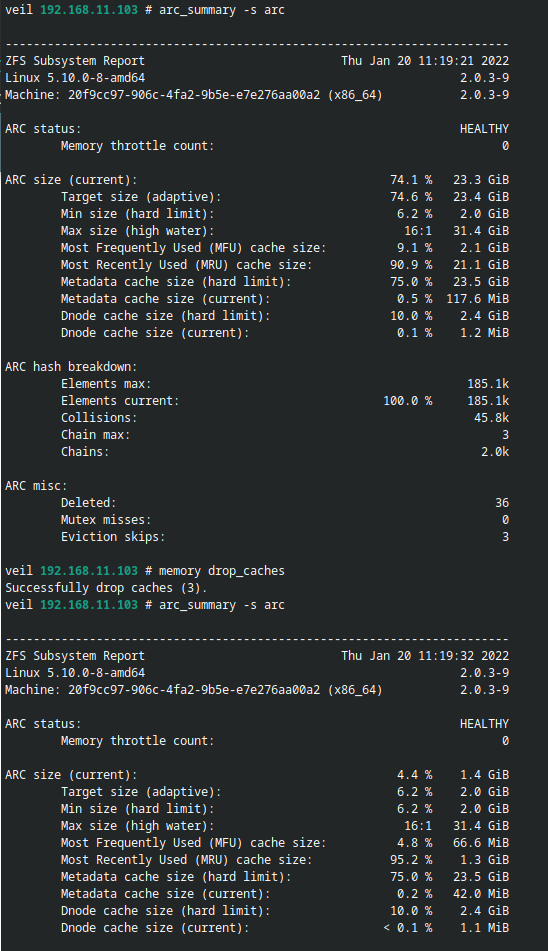548x951 pixels.
Task: Click the first Linux 5.10.0-8-amd64 kernel line
Action: (75, 78)
